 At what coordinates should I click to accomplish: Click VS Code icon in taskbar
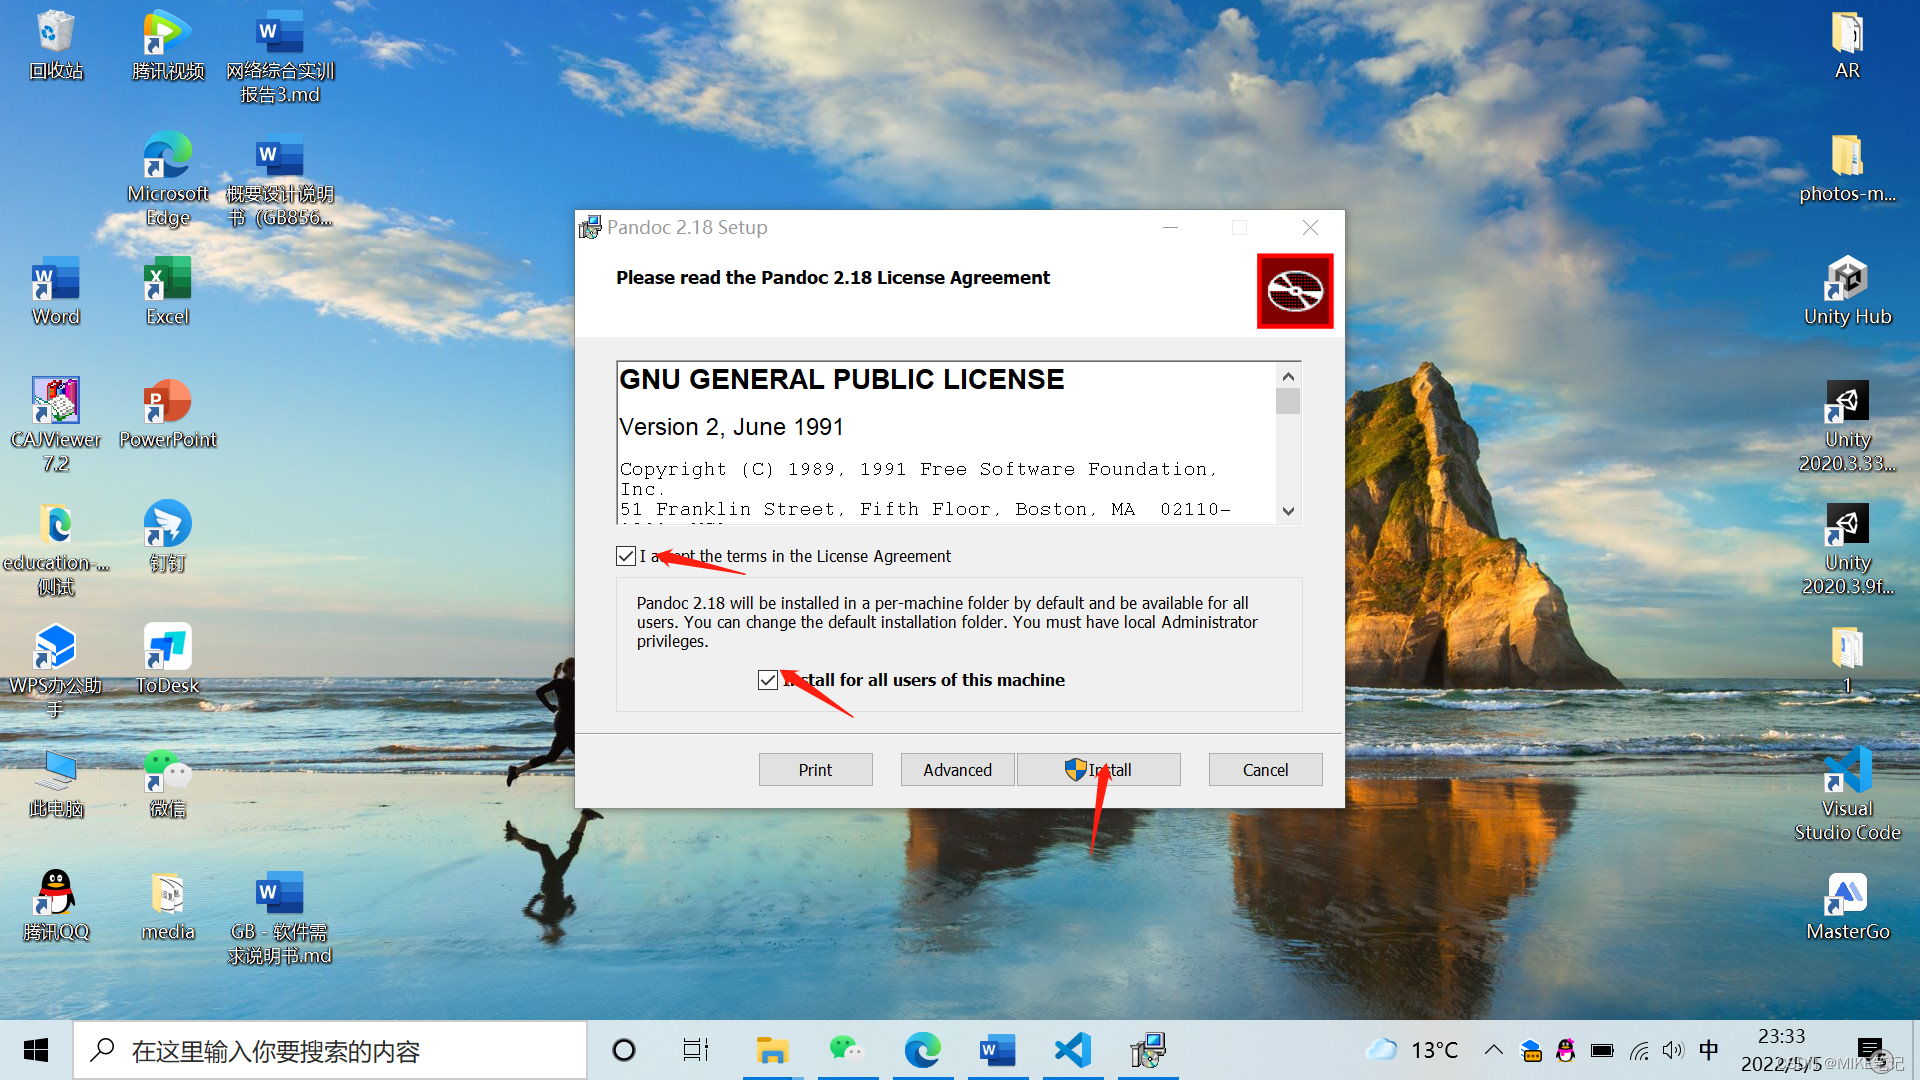tap(1072, 1050)
